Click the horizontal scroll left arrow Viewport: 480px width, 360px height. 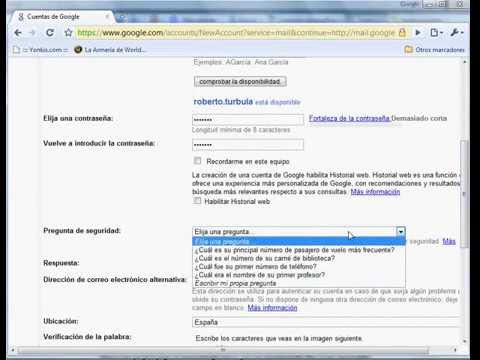pos(13,350)
